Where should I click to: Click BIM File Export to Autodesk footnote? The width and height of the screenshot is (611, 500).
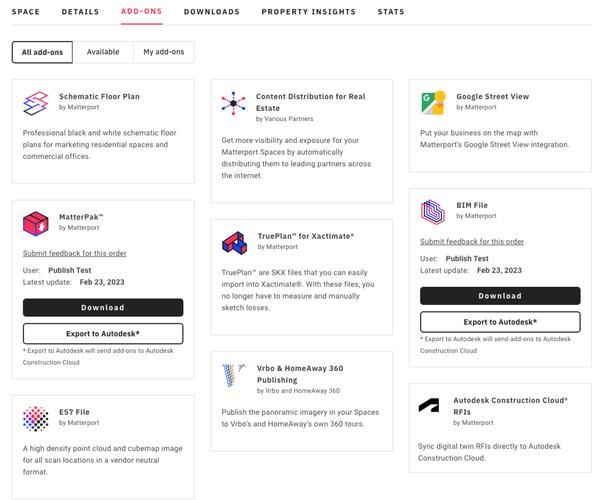pos(495,345)
